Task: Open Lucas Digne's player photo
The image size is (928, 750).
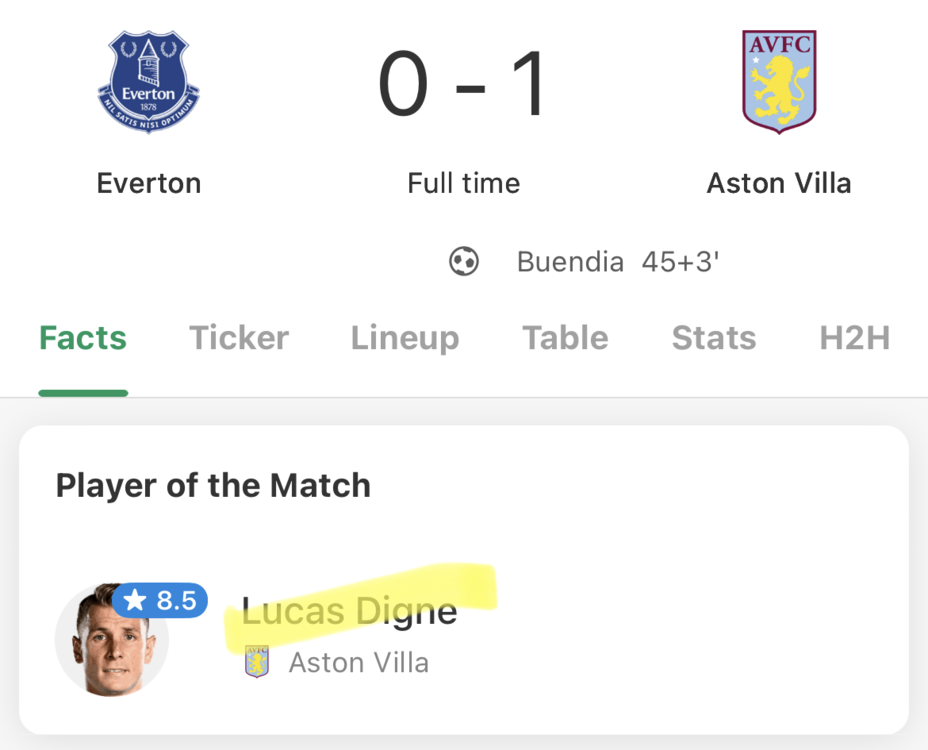Action: click(112, 640)
